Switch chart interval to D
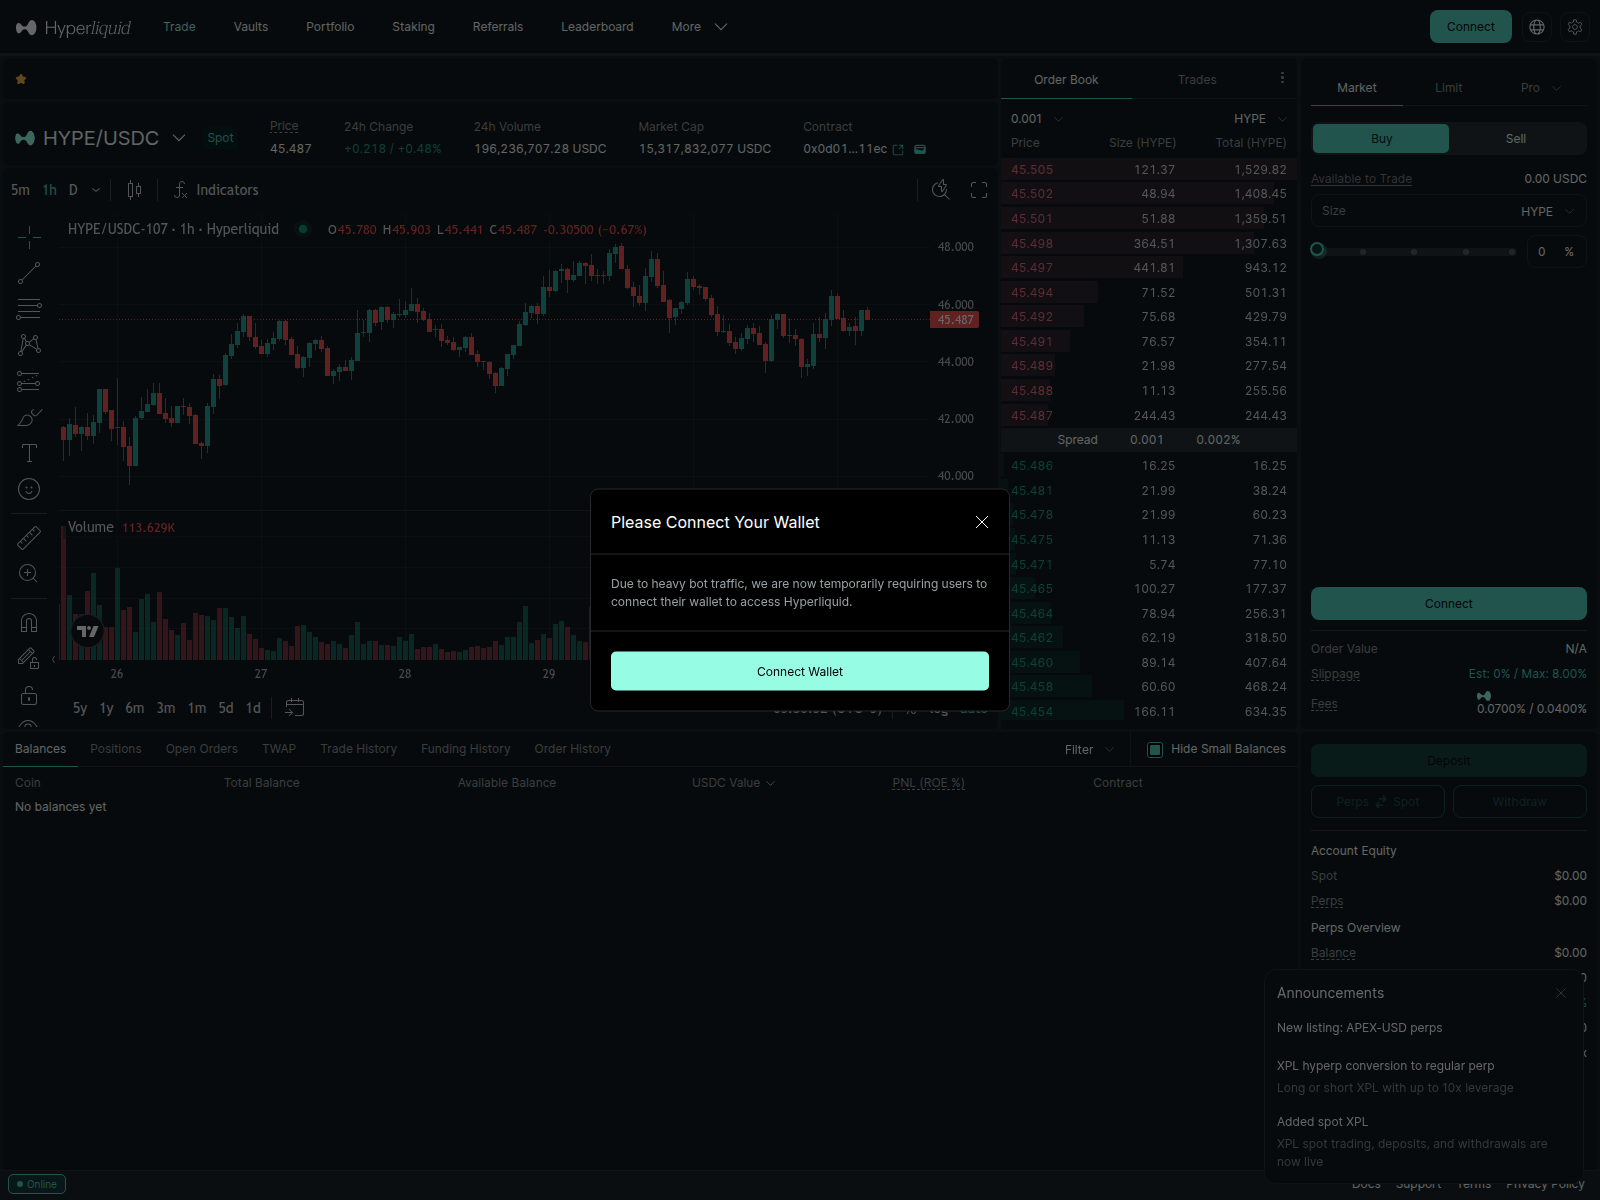Viewport: 1600px width, 1200px height. pos(73,190)
